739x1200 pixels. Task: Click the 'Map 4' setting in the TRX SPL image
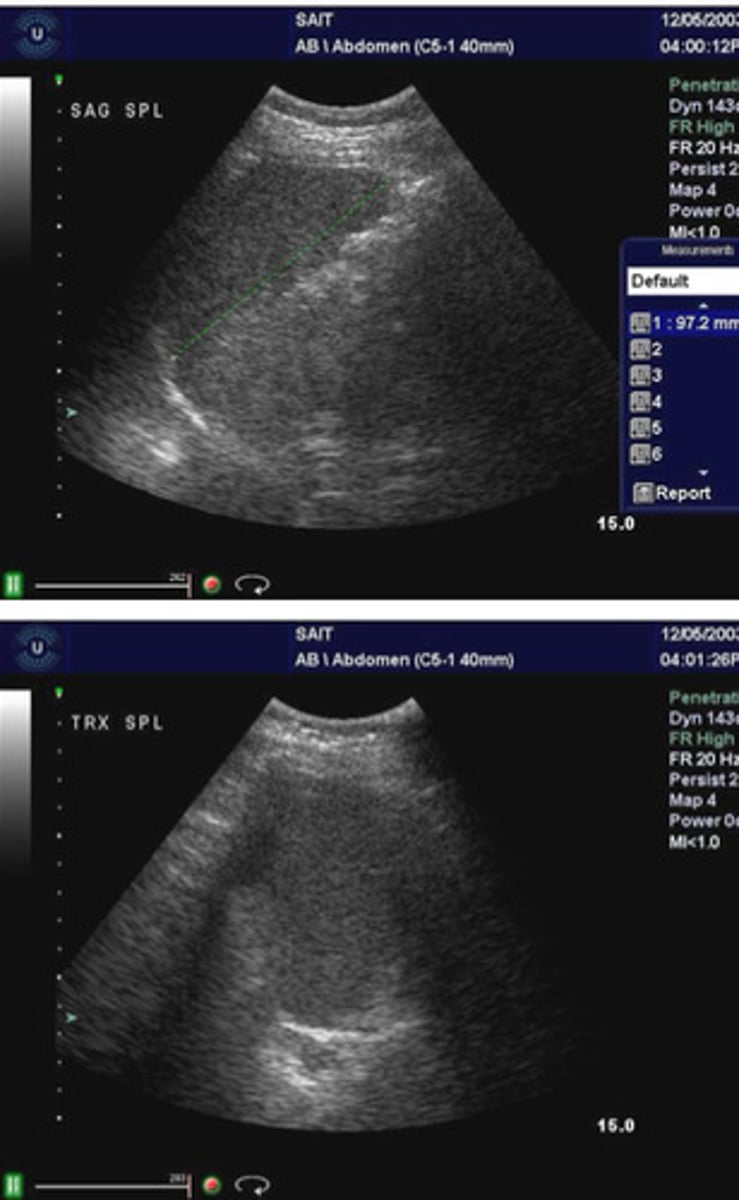[692, 801]
